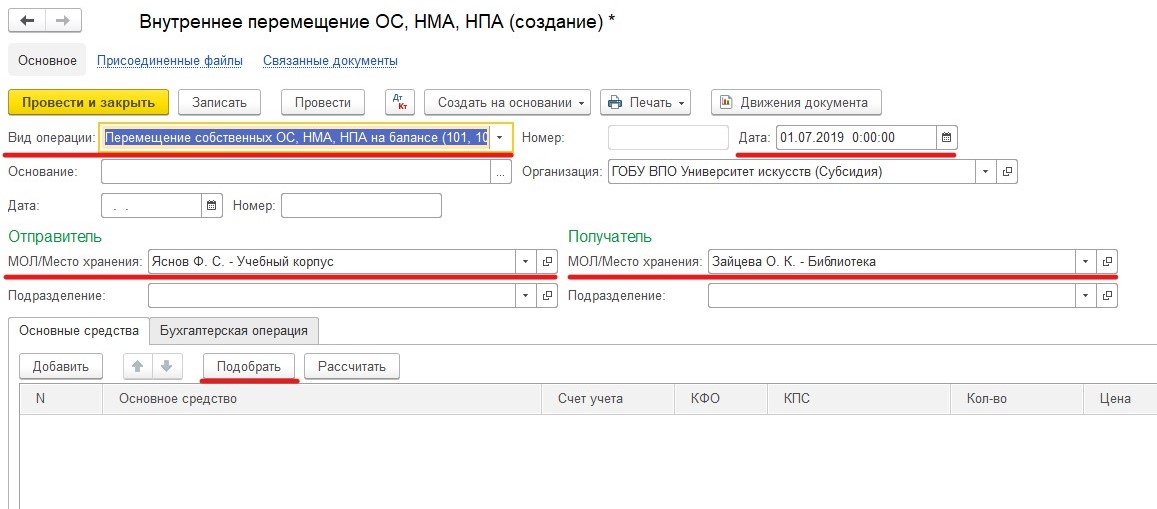Open the Организация record via open icon
The height and width of the screenshot is (509, 1157).
click(1007, 171)
